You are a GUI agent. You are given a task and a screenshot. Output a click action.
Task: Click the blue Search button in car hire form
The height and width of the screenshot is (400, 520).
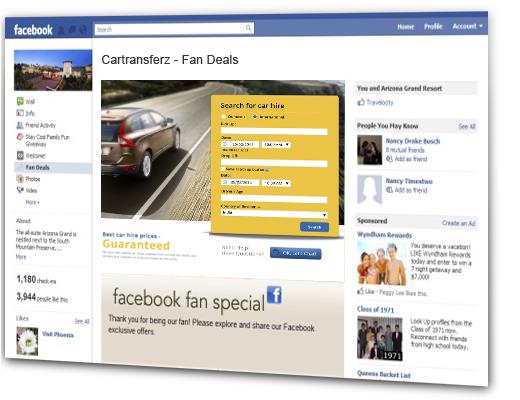tap(314, 227)
